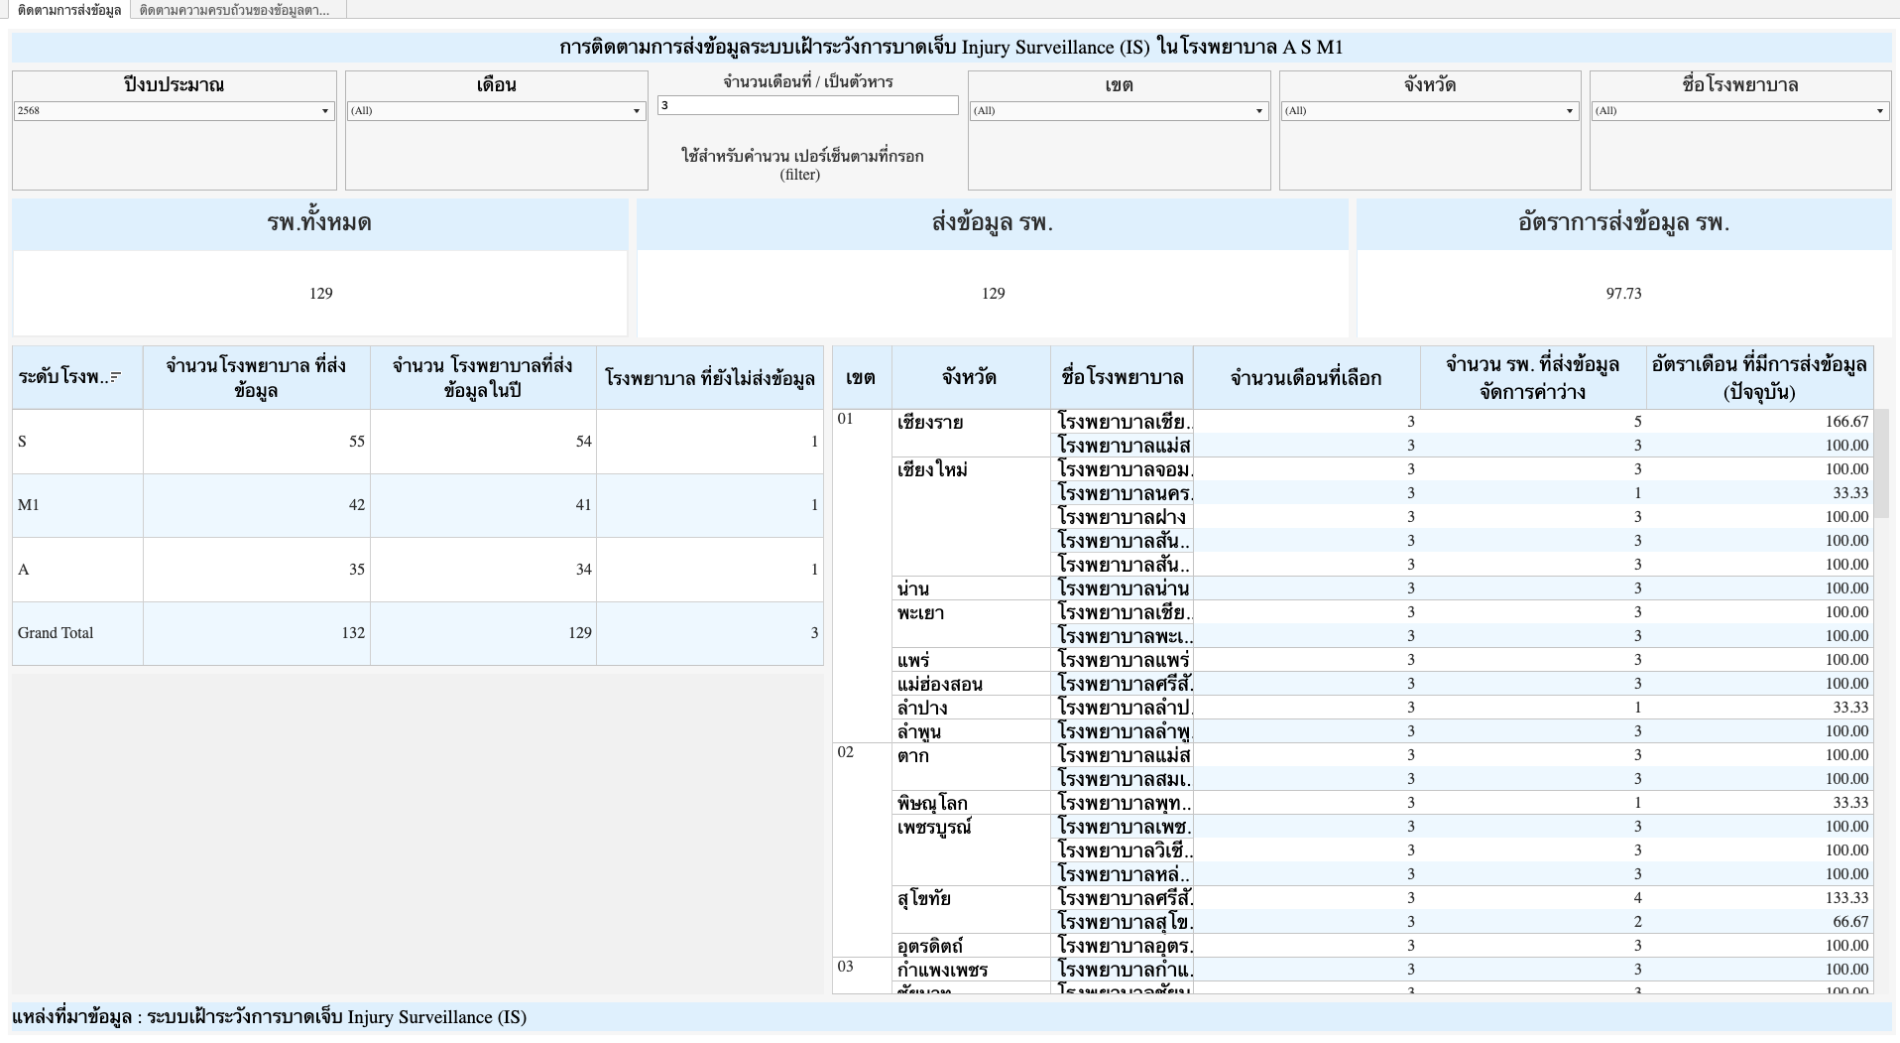Click the จำนวนเดือนที่ input field containing 3

point(807,105)
